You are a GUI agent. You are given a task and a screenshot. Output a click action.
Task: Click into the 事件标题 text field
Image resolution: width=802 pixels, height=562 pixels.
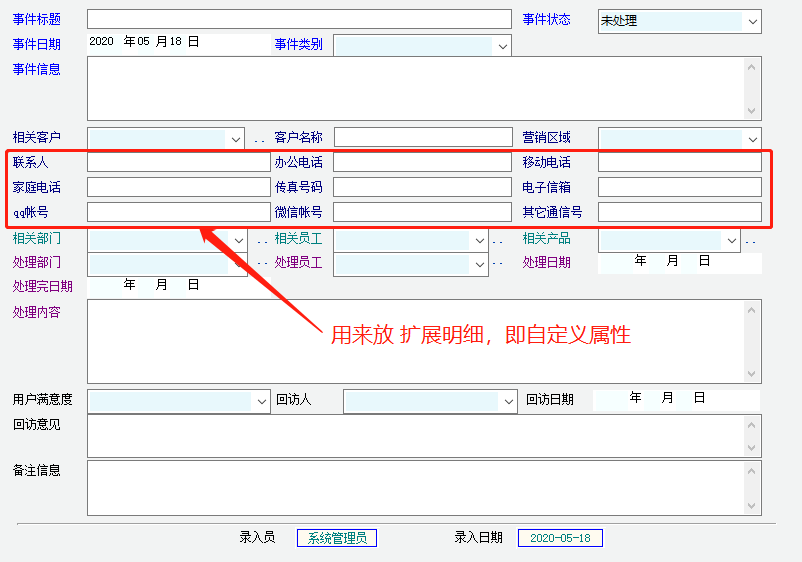(x=298, y=19)
